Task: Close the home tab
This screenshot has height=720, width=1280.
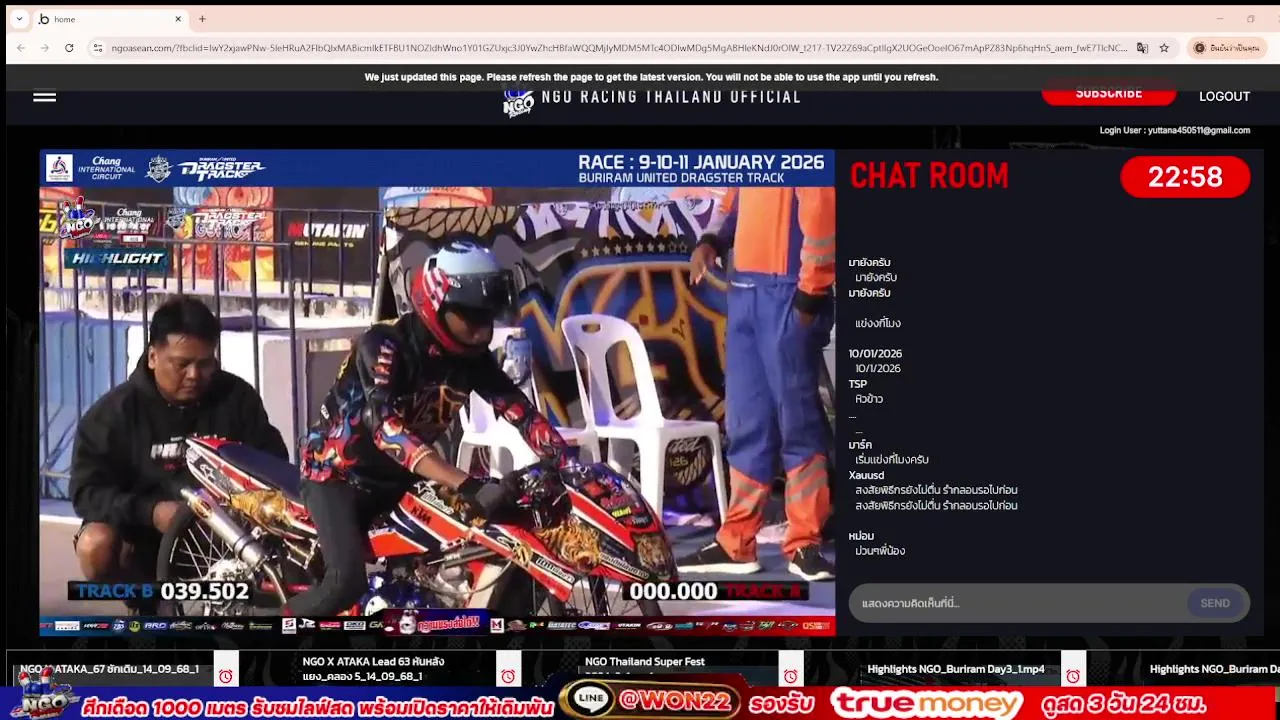Action: pos(178,19)
